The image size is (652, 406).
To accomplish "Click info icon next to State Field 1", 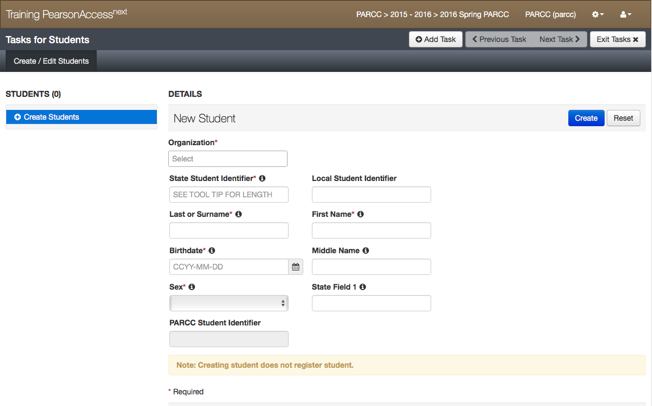I will [x=363, y=287].
